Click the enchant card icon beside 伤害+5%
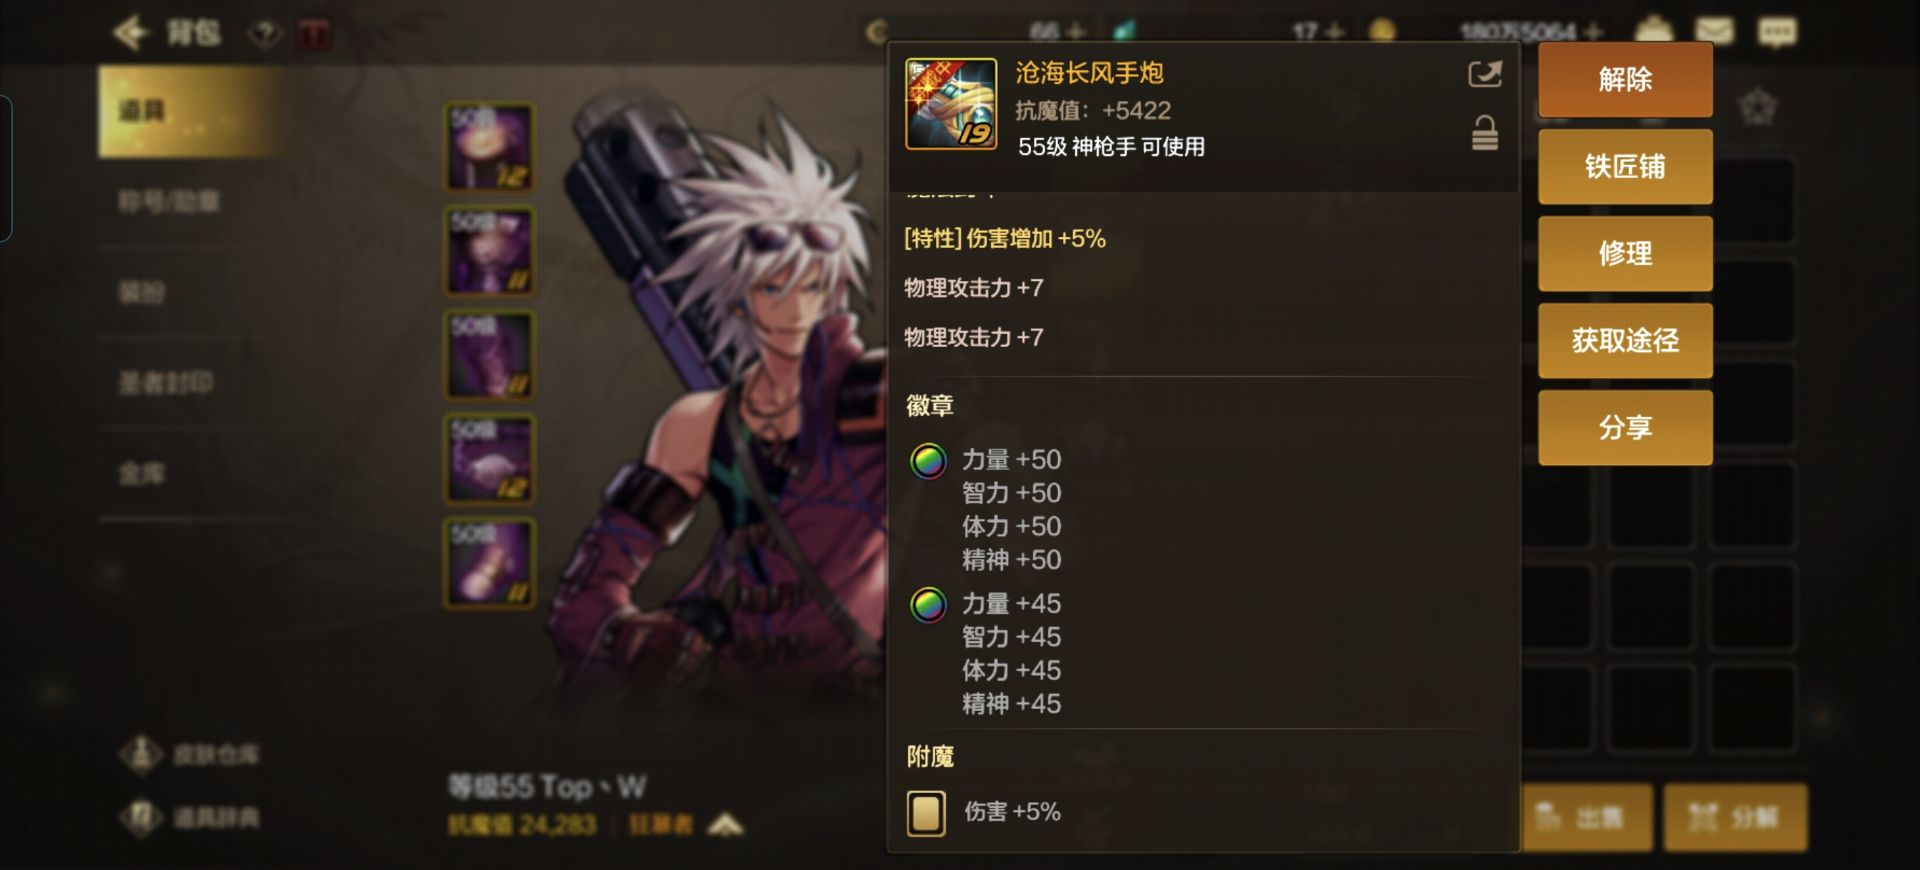The height and width of the screenshot is (870, 1920). coord(926,813)
